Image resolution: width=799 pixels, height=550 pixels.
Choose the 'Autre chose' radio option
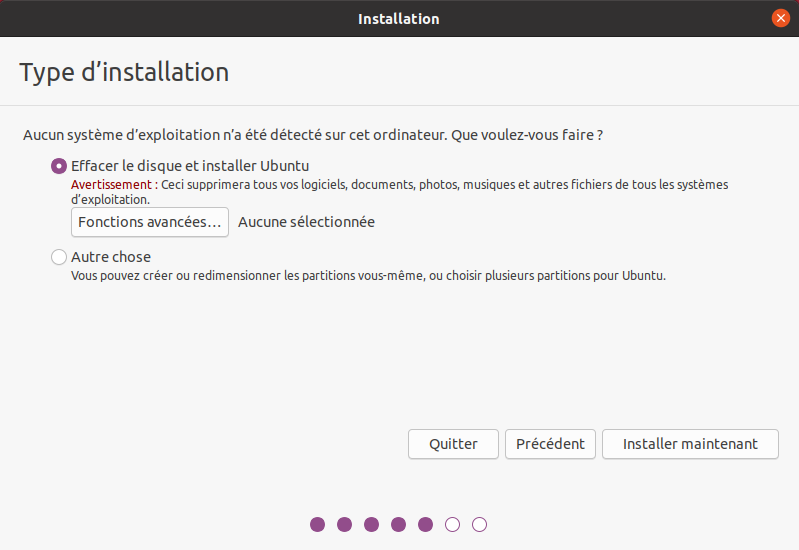pyautogui.click(x=59, y=257)
